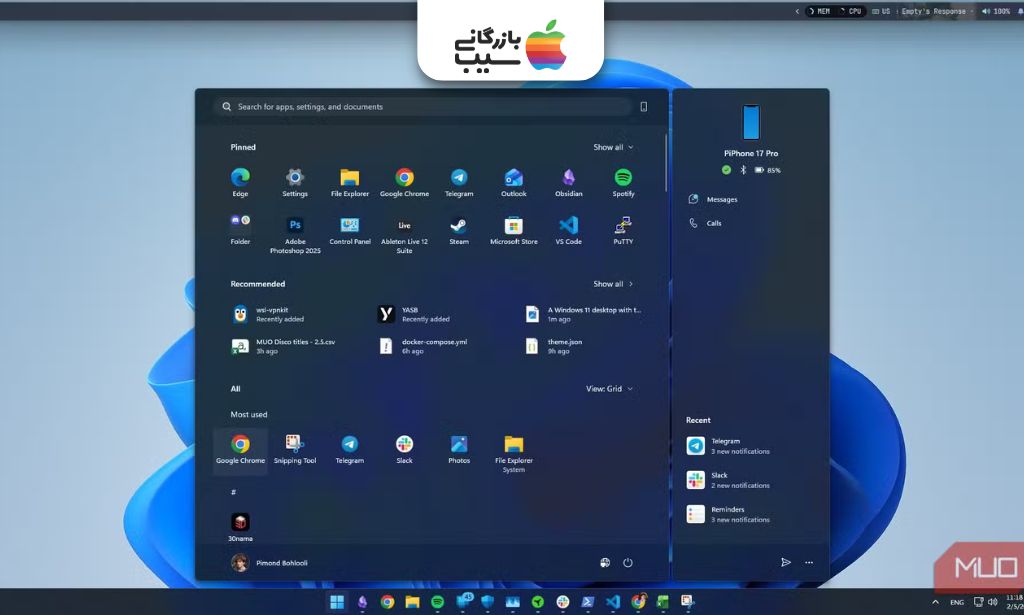1024x615 pixels.
Task: Open Show all for Recommended items
Action: tap(613, 284)
